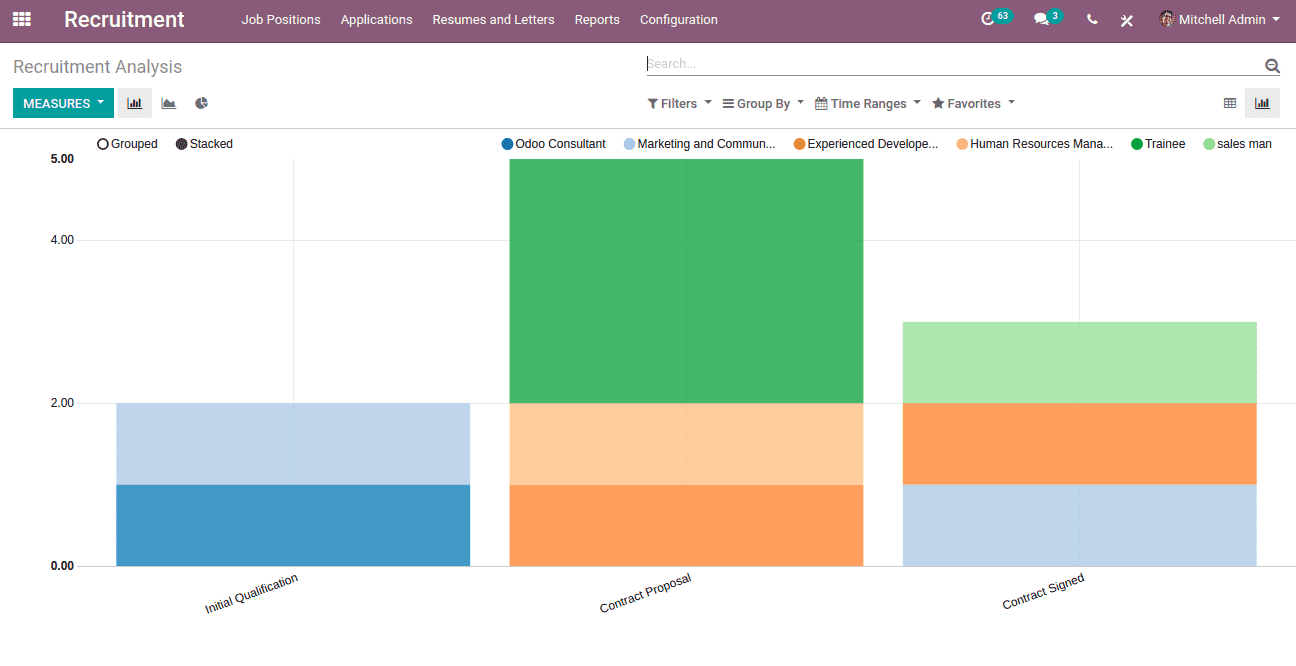Click light green sales man bar segment

click(x=1080, y=362)
